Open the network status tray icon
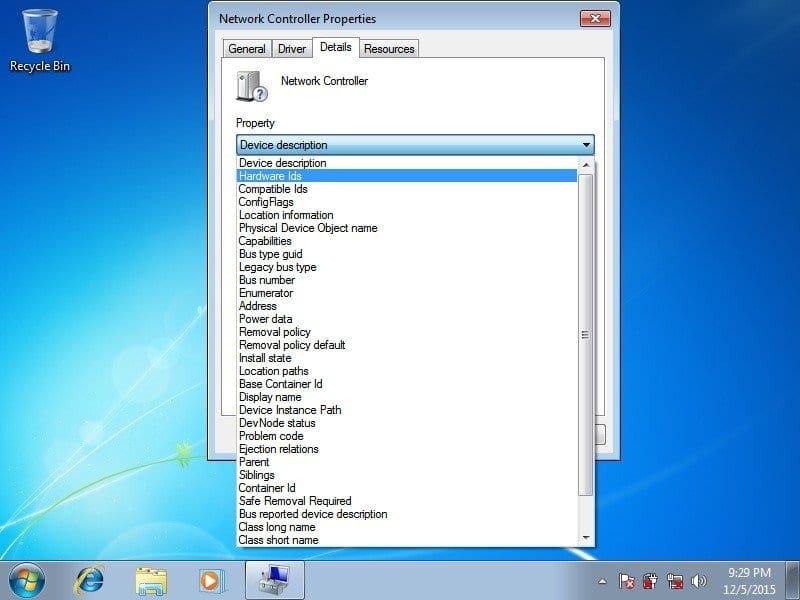 tap(674, 581)
